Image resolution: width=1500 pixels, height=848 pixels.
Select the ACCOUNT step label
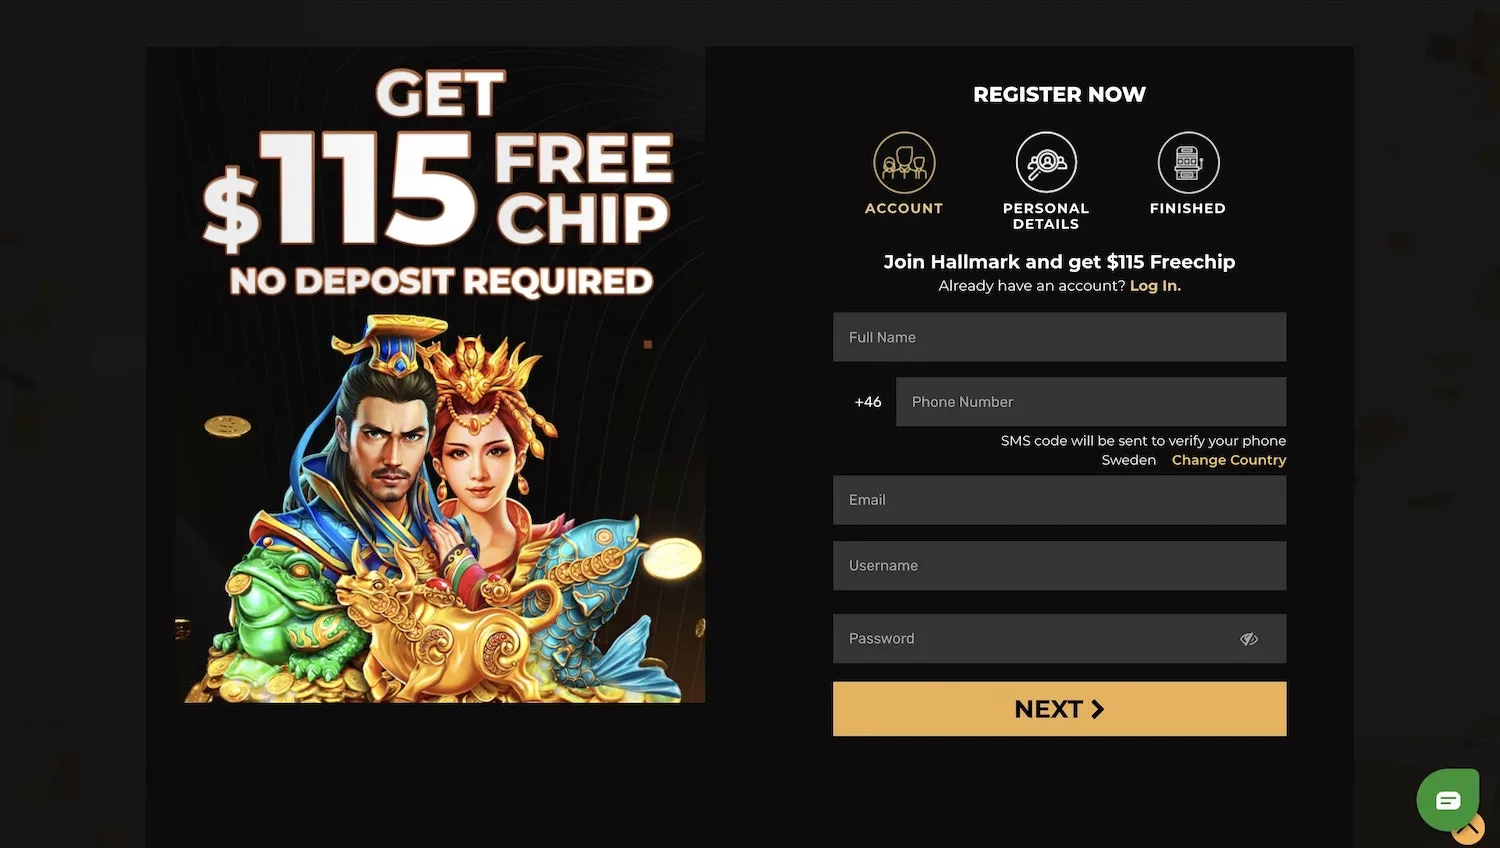coord(904,208)
